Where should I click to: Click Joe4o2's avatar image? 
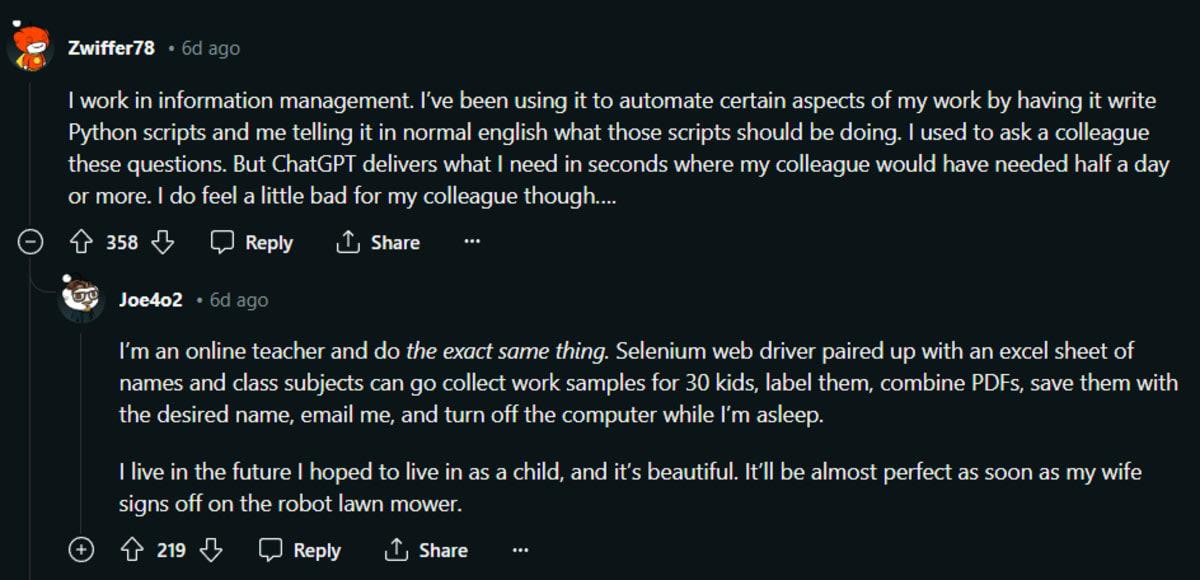[x=81, y=299]
